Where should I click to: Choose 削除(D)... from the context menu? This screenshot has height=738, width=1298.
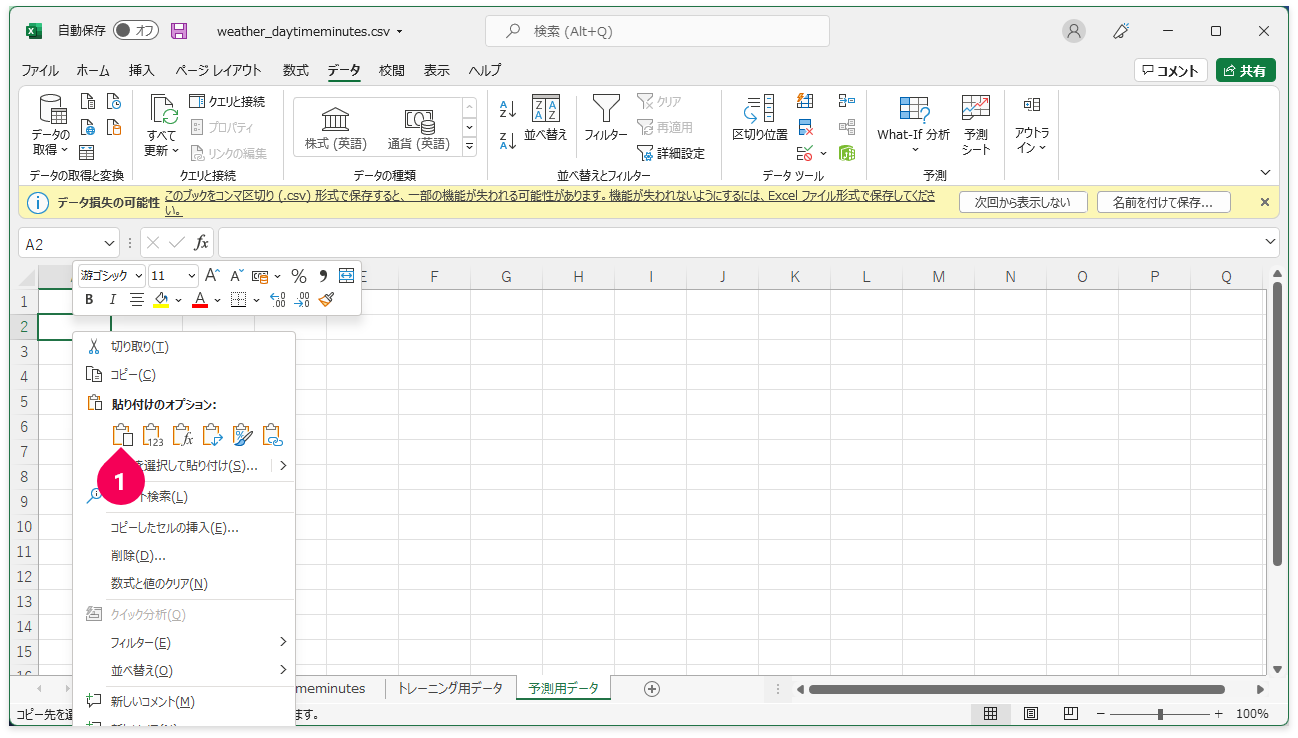pos(184,555)
